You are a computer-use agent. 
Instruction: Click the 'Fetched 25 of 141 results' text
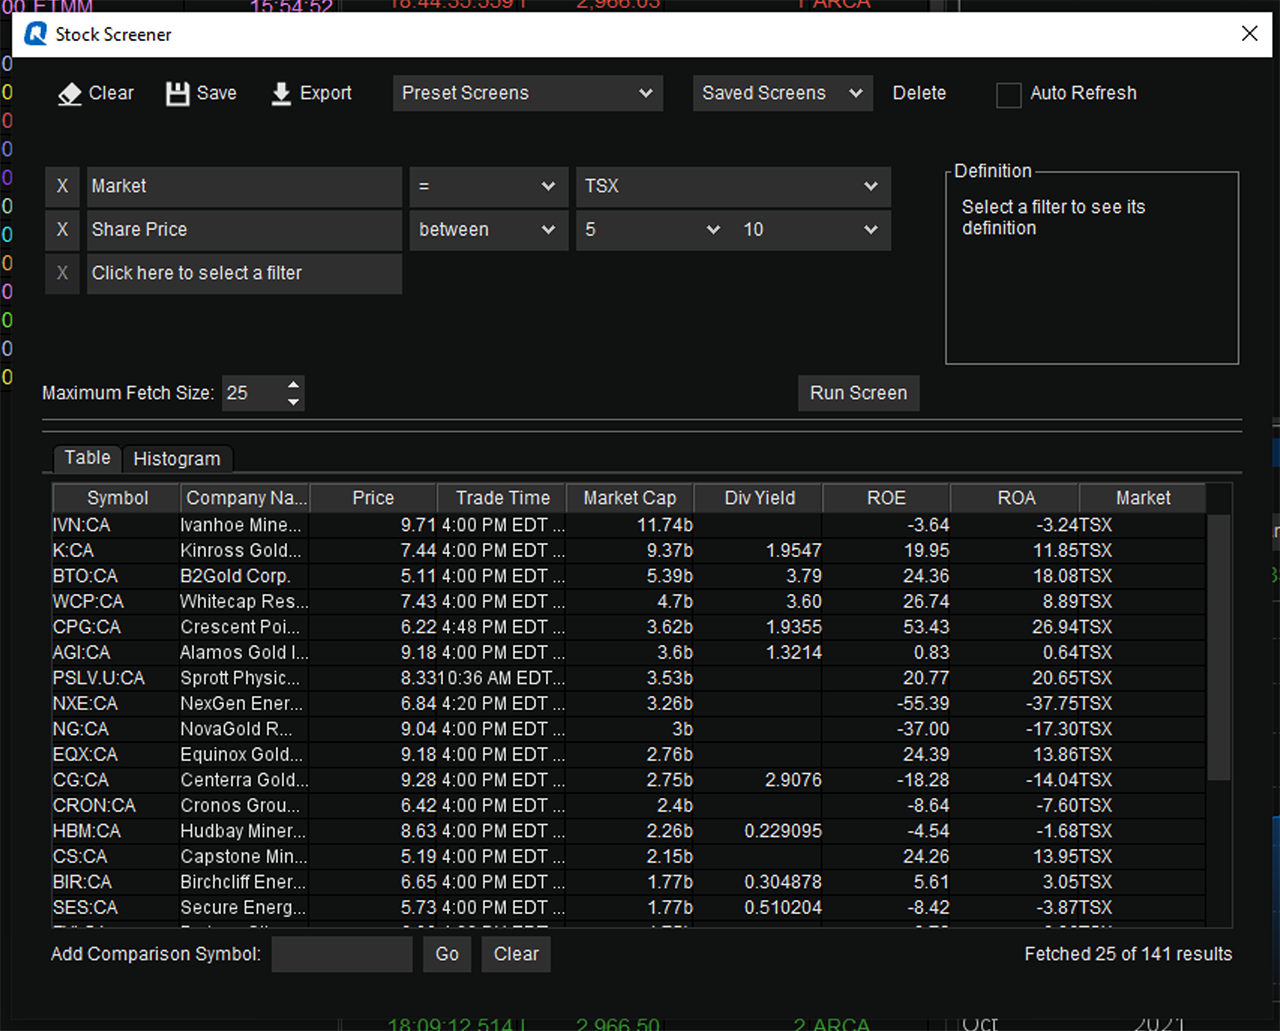tap(1128, 954)
